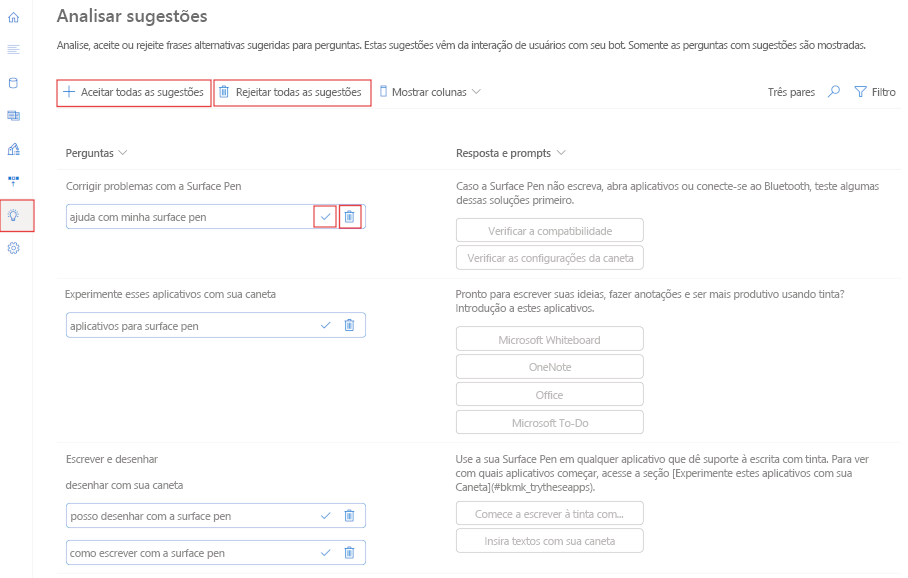908x578 pixels.
Task: Open the Topics icon in the sidebar
Action: pyautogui.click(x=13, y=50)
